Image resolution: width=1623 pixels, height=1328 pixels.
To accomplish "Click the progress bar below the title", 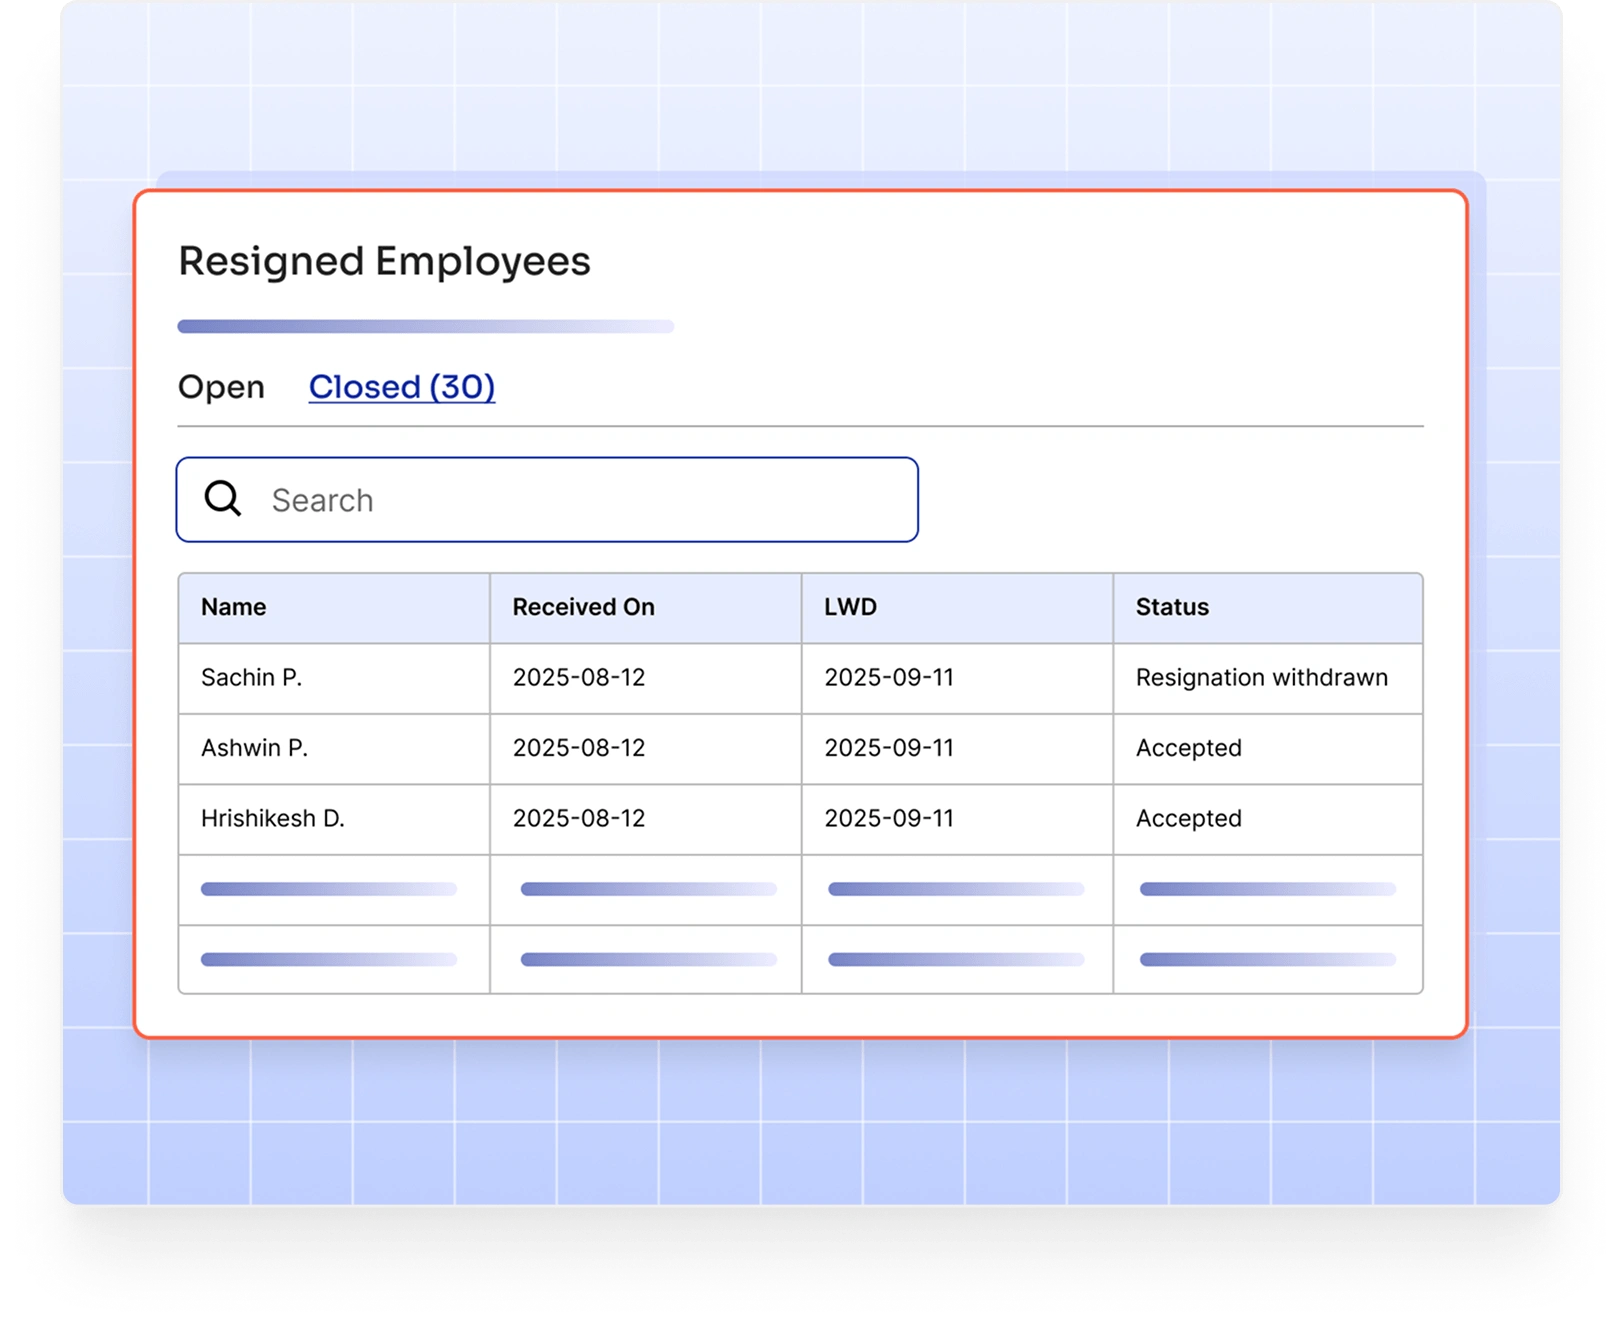I will click(427, 326).
